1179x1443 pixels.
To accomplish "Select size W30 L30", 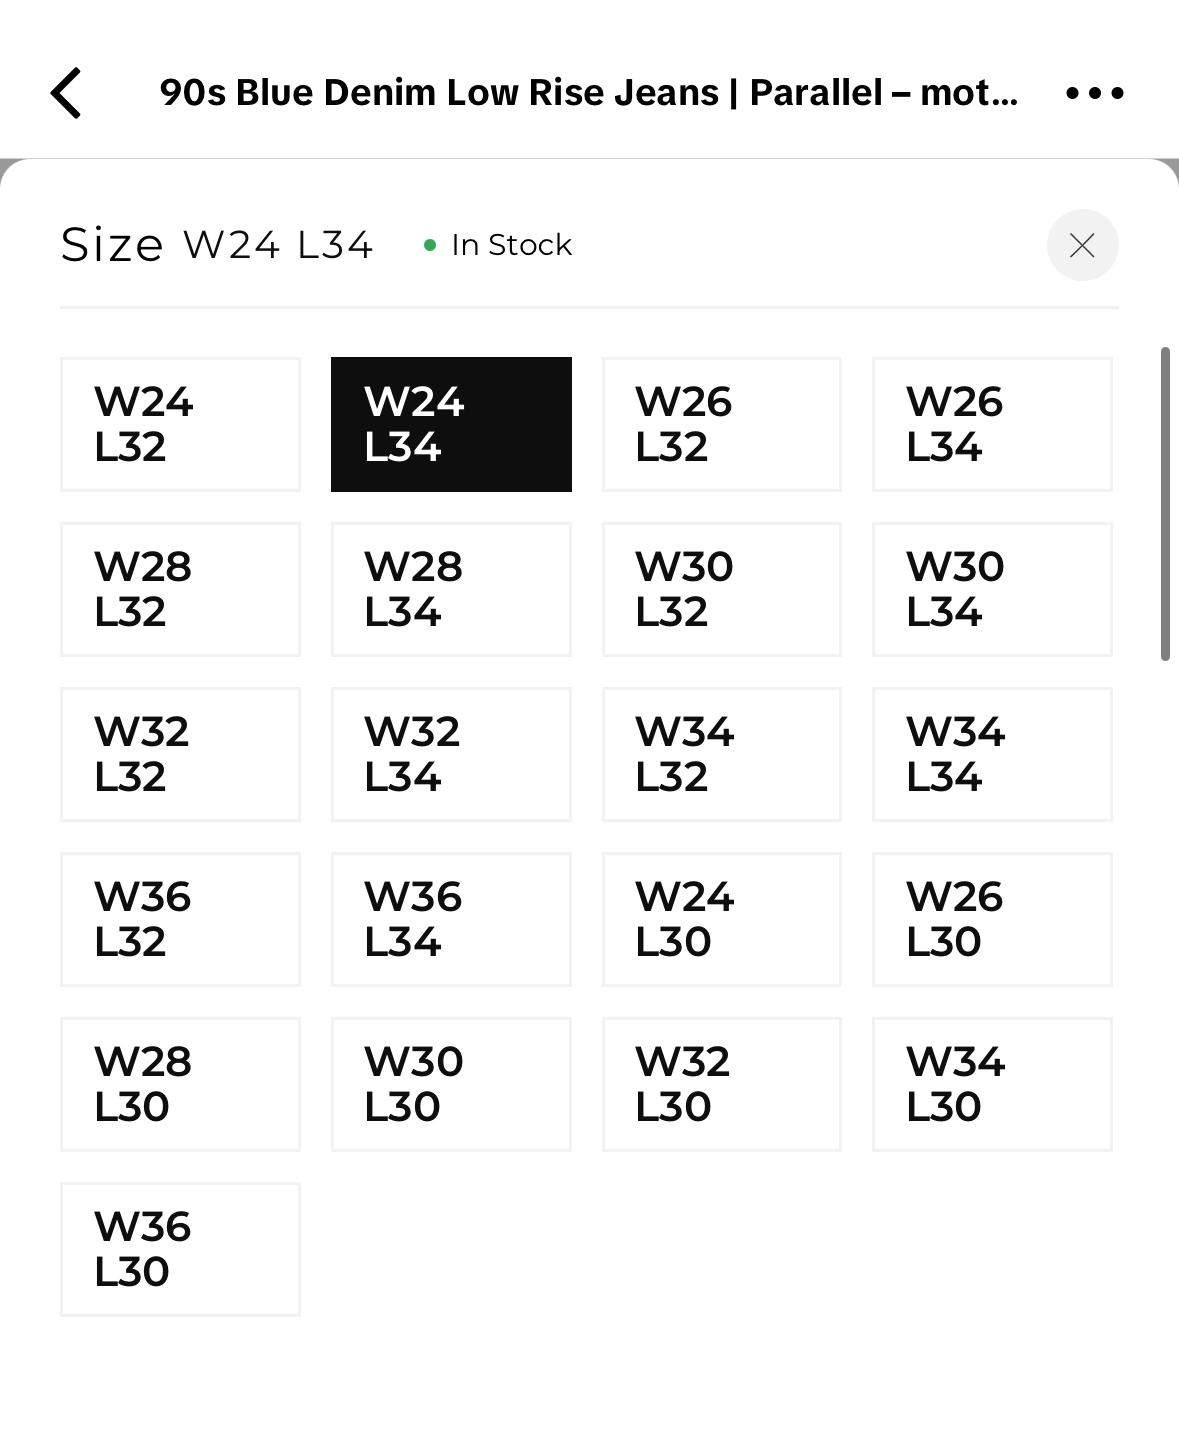I will coord(451,1084).
